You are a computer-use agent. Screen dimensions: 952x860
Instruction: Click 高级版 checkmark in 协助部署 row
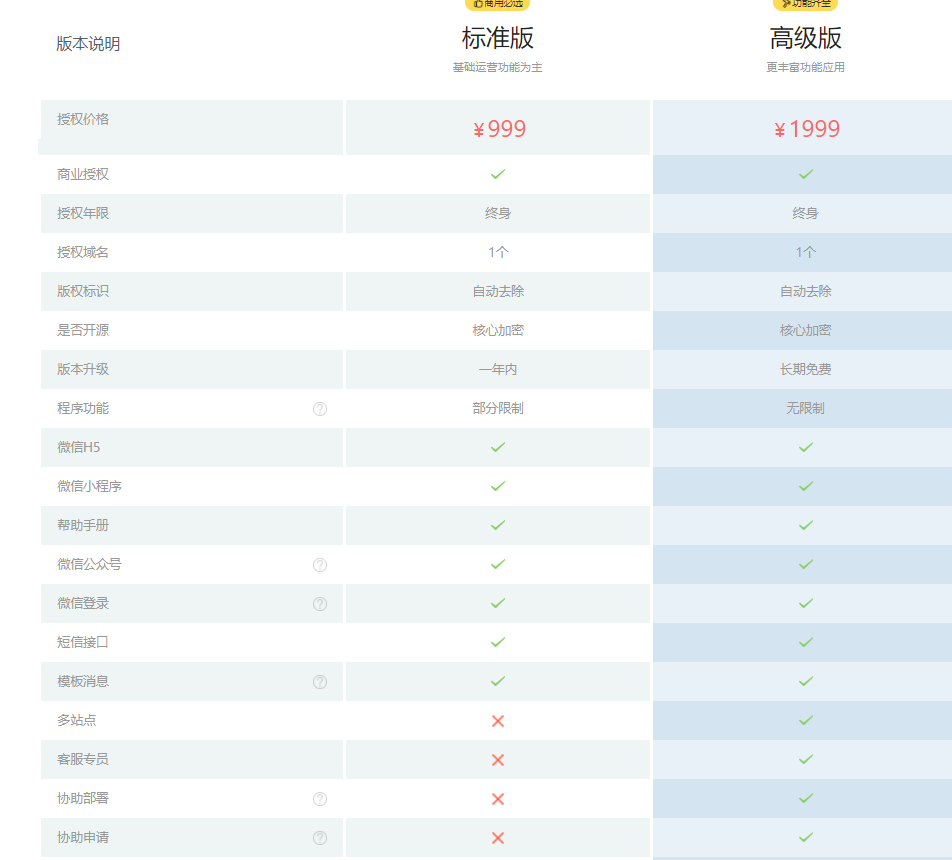(x=806, y=798)
